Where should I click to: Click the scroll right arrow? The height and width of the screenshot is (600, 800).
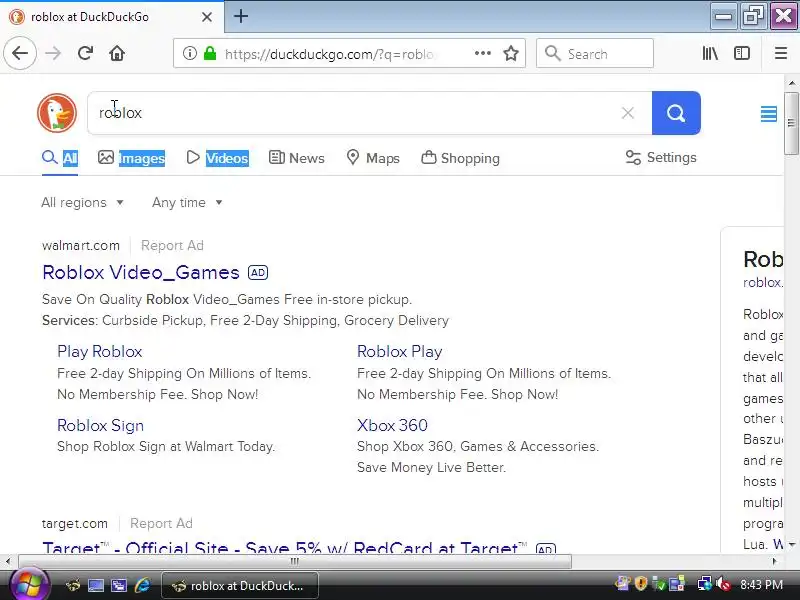[x=774, y=561]
